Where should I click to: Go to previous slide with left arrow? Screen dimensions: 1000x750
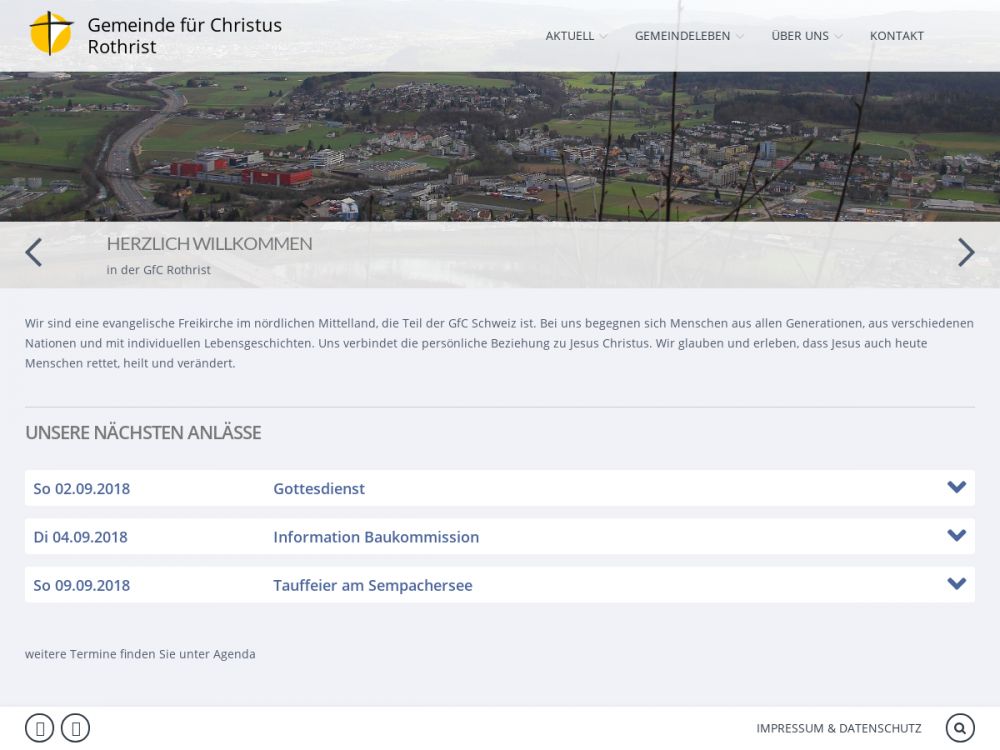pyautogui.click(x=34, y=252)
